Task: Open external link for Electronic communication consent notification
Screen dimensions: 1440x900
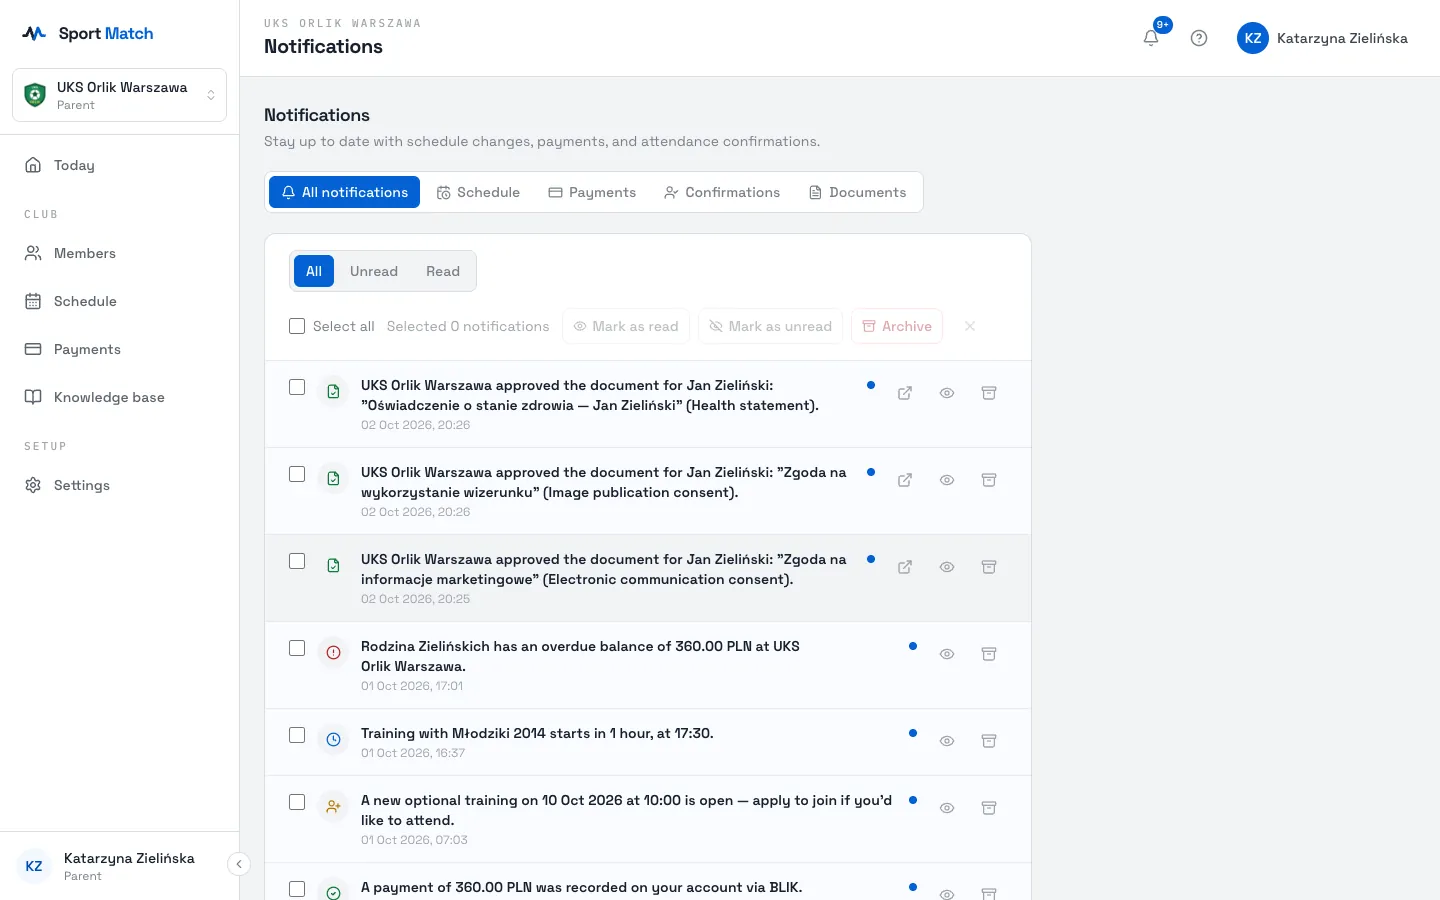Action: [905, 567]
